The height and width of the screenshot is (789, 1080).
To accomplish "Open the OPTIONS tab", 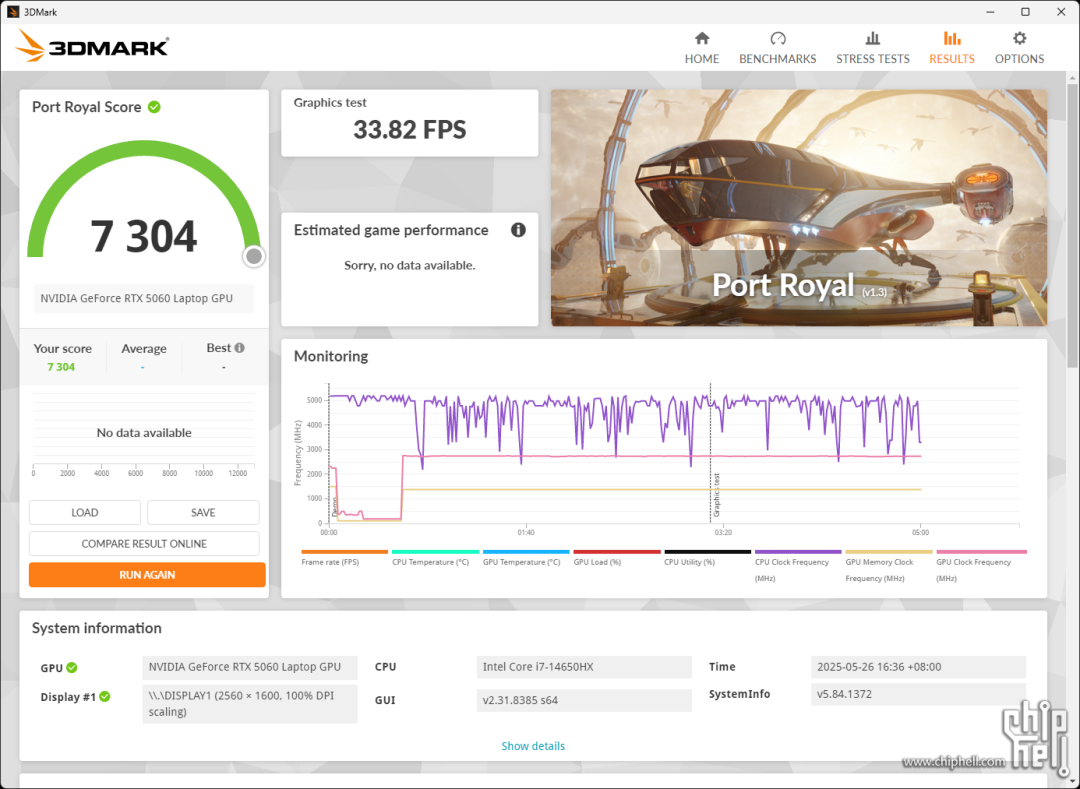I will coord(1019,48).
